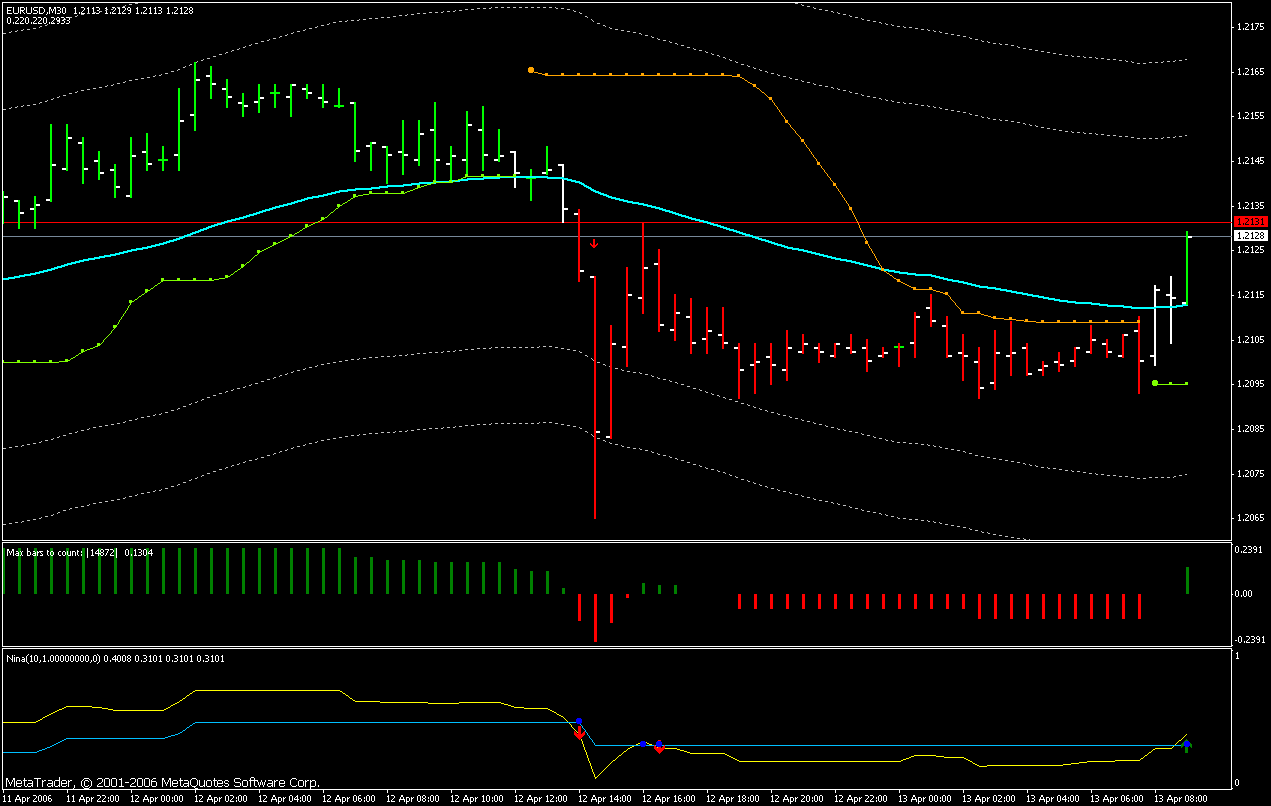1271x806 pixels.
Task: Click the 1.2155 price axis label
Action: pos(1250,116)
